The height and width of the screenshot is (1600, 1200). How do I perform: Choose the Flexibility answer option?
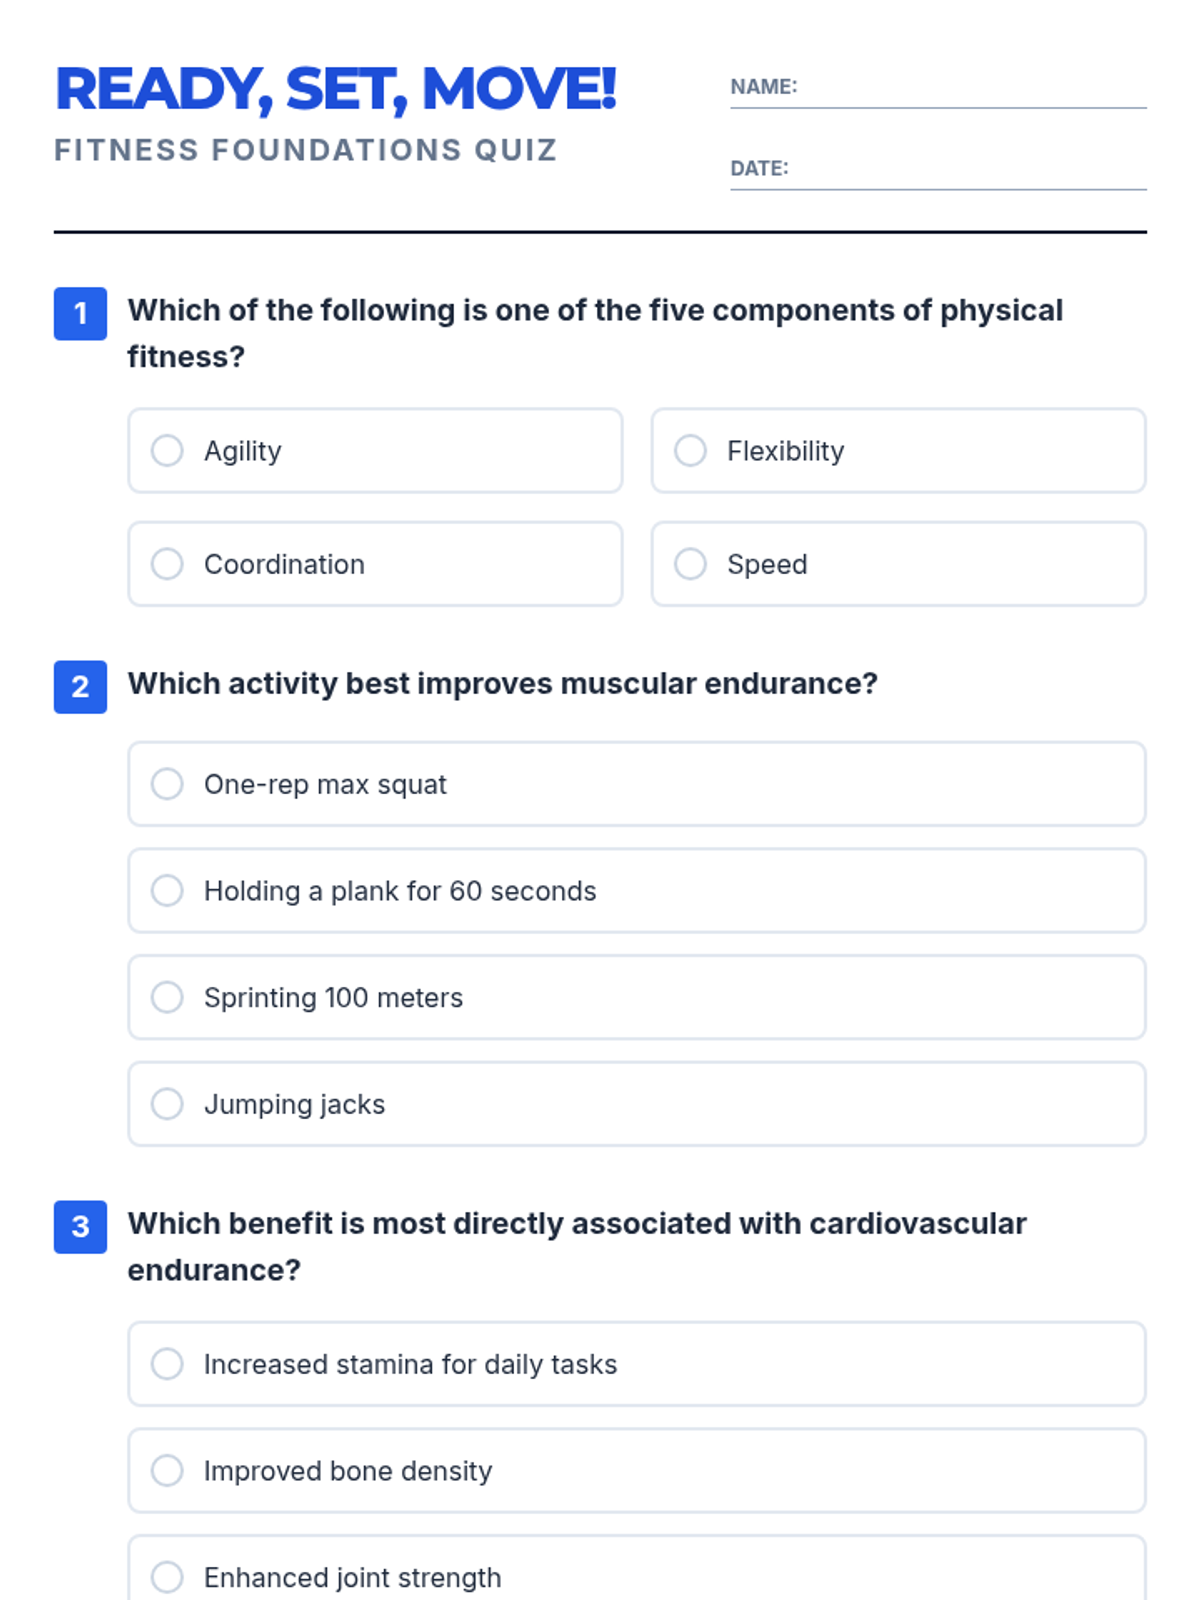[690, 451]
